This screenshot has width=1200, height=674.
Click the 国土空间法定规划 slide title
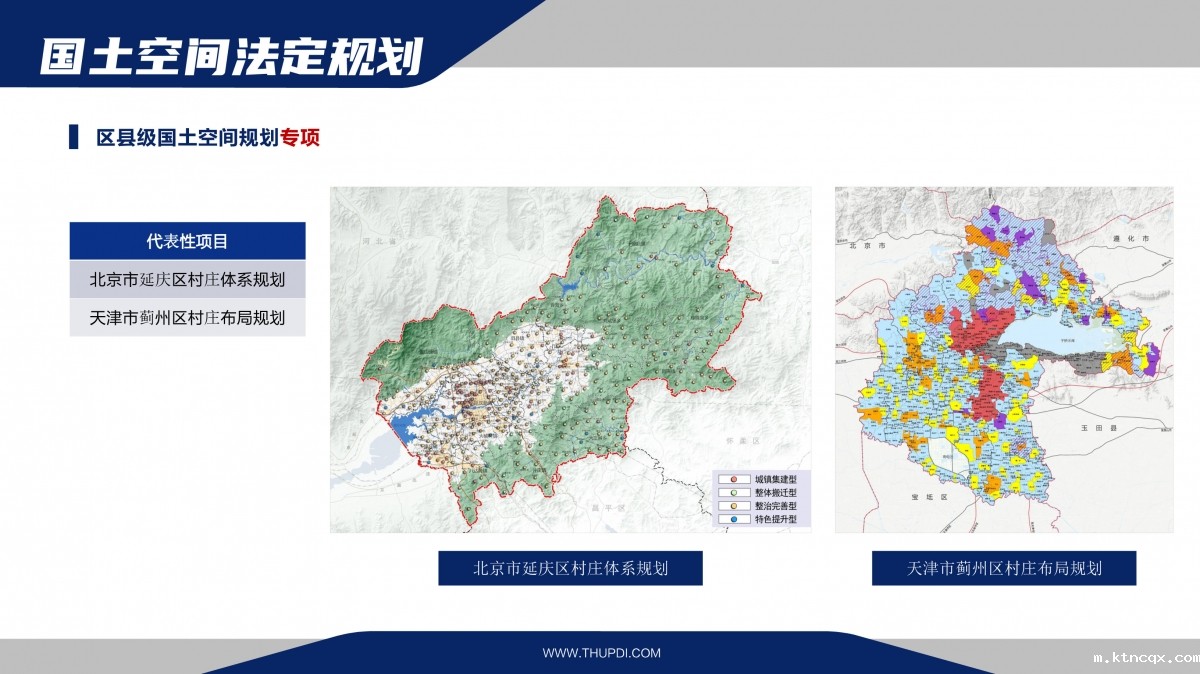click(231, 56)
